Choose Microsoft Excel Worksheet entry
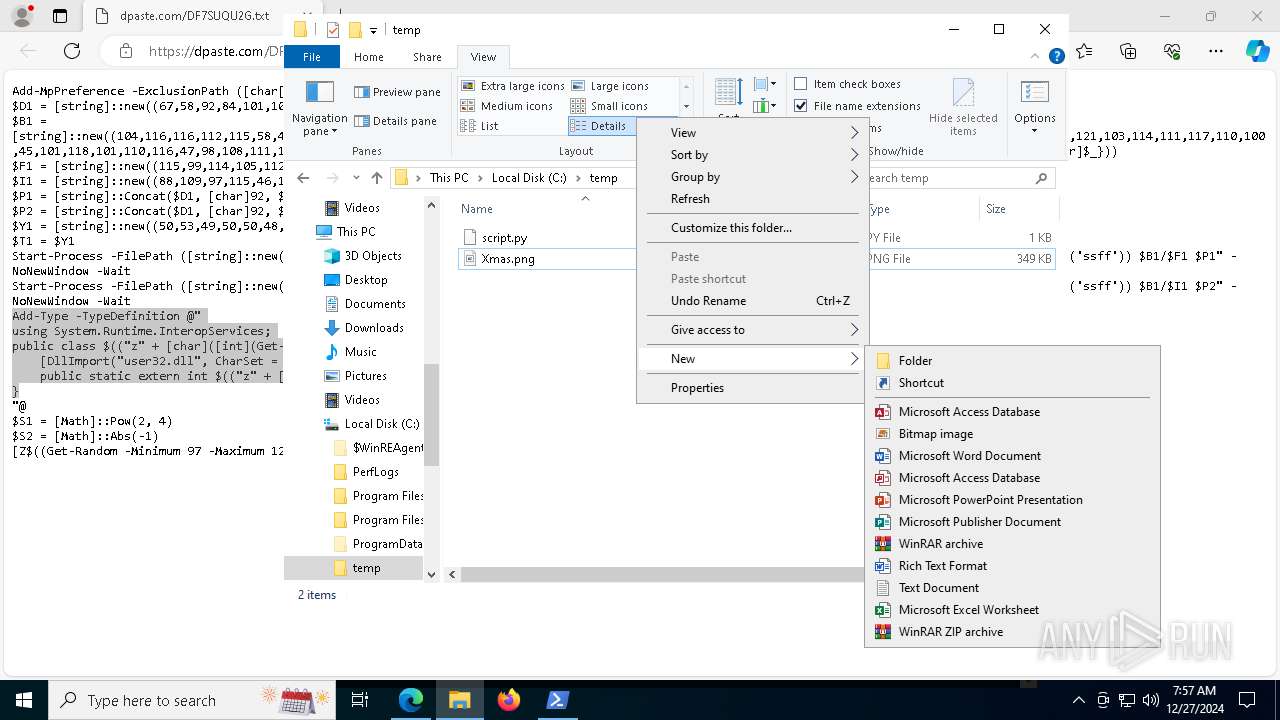The width and height of the screenshot is (1280, 720). (x=1012, y=610)
